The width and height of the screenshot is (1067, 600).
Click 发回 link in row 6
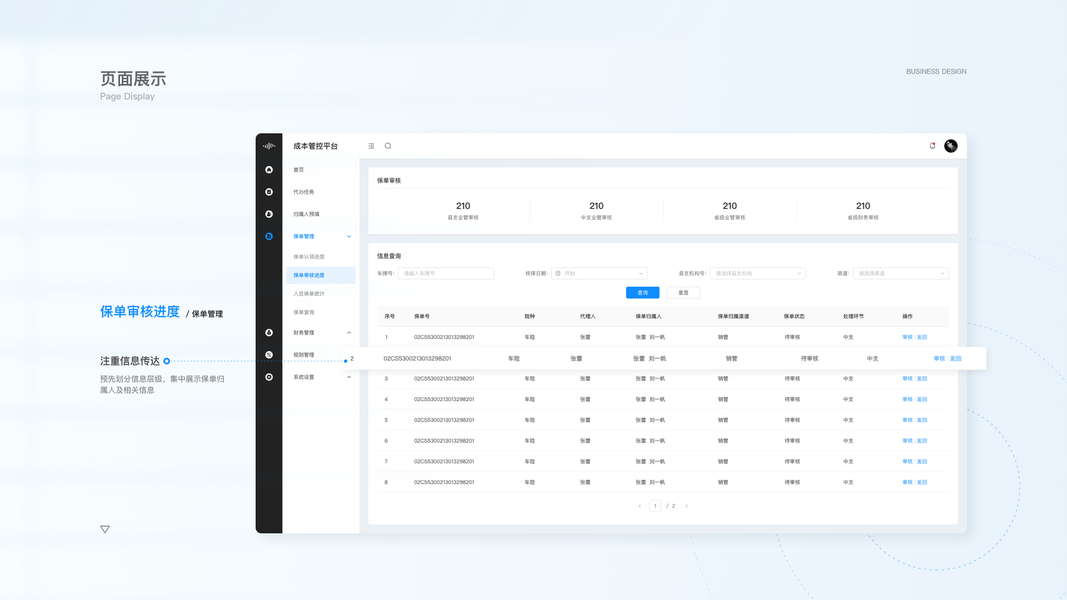[x=922, y=441]
